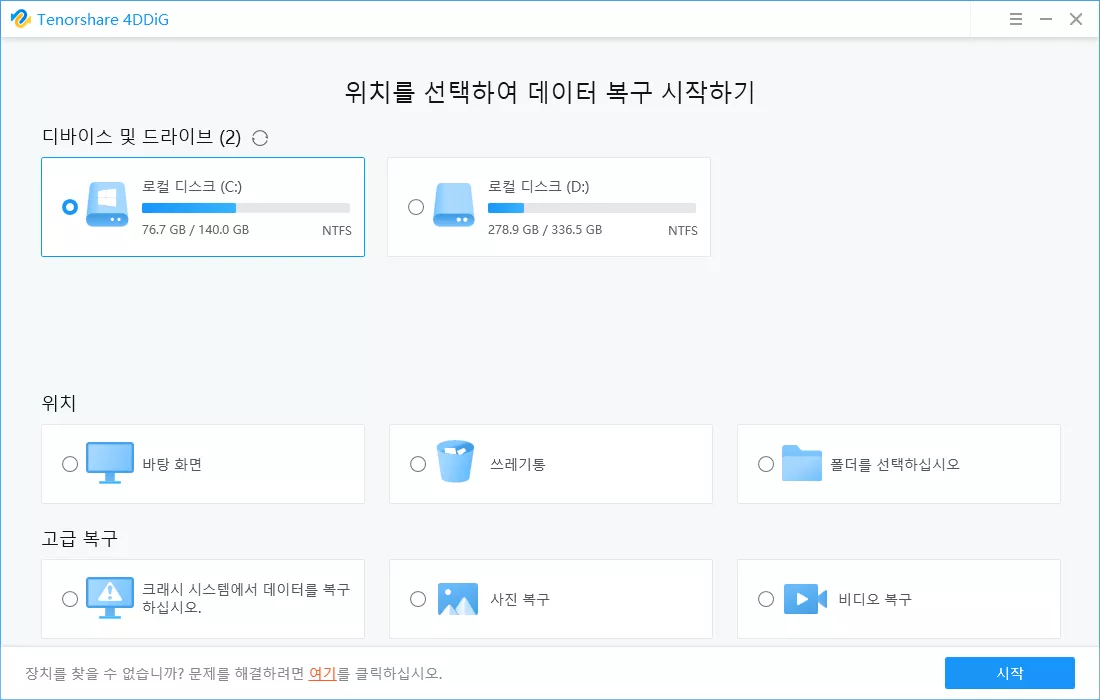Select the 로컬 디스크 (C:) radio button

click(69, 207)
